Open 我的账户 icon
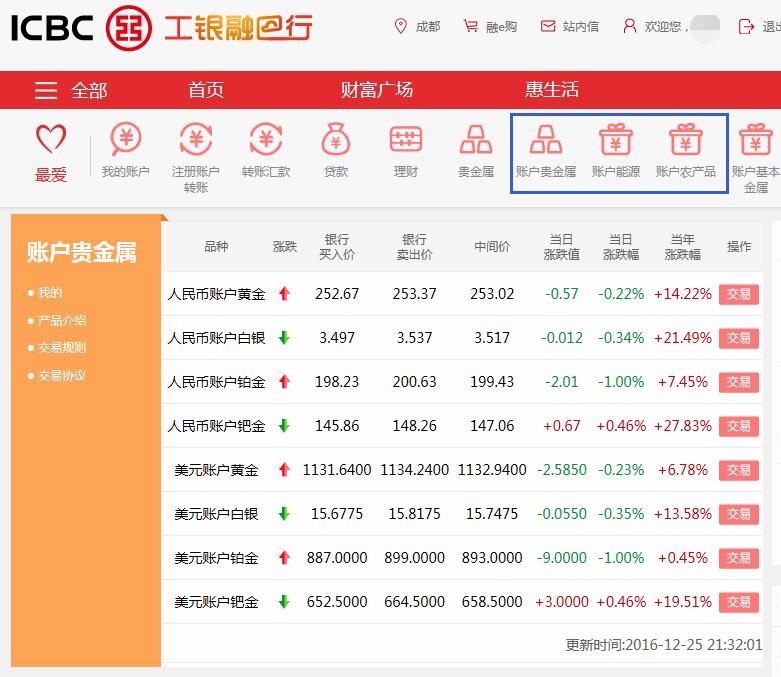The width and height of the screenshot is (781, 677). 126,138
